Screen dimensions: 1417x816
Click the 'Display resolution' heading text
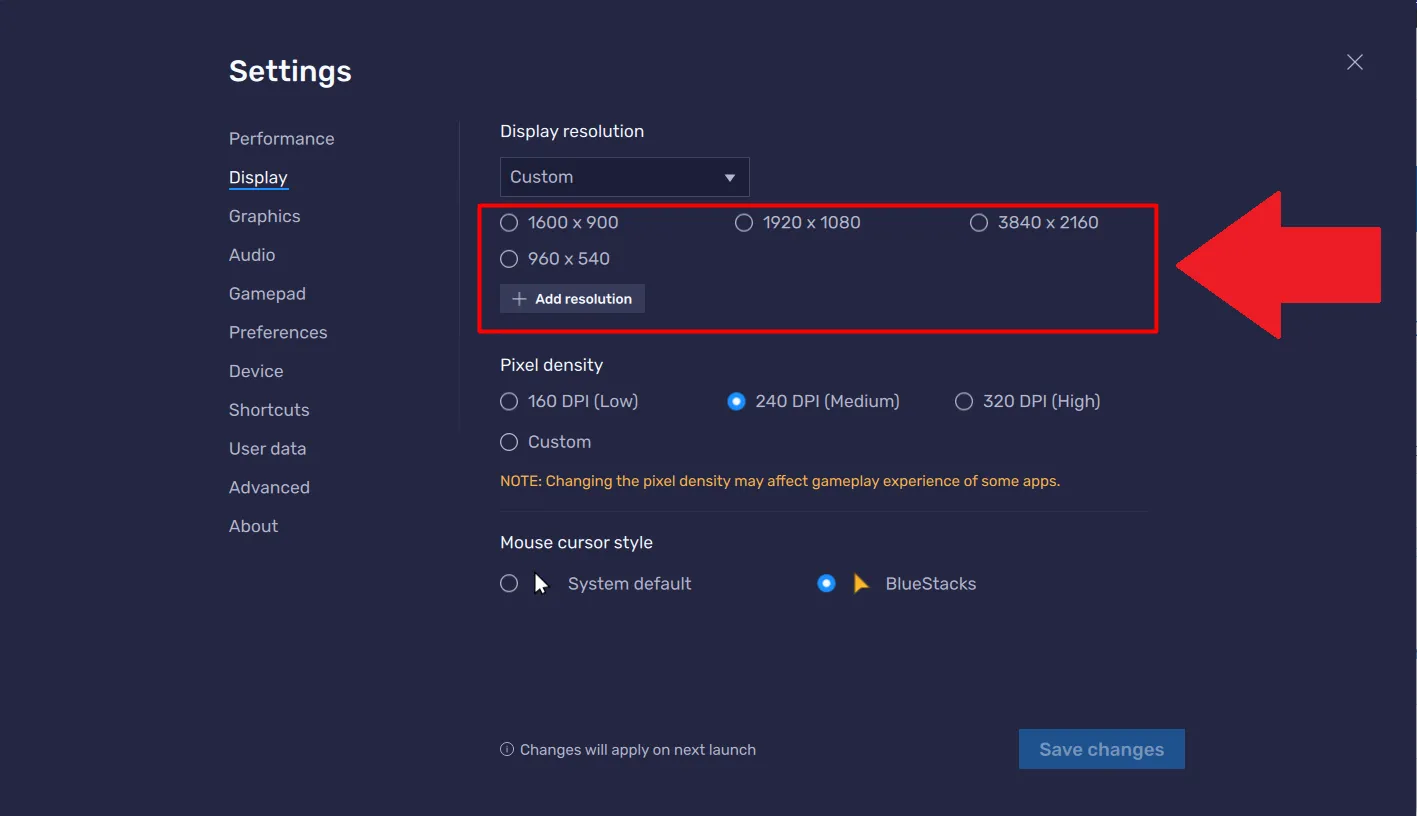(x=572, y=131)
